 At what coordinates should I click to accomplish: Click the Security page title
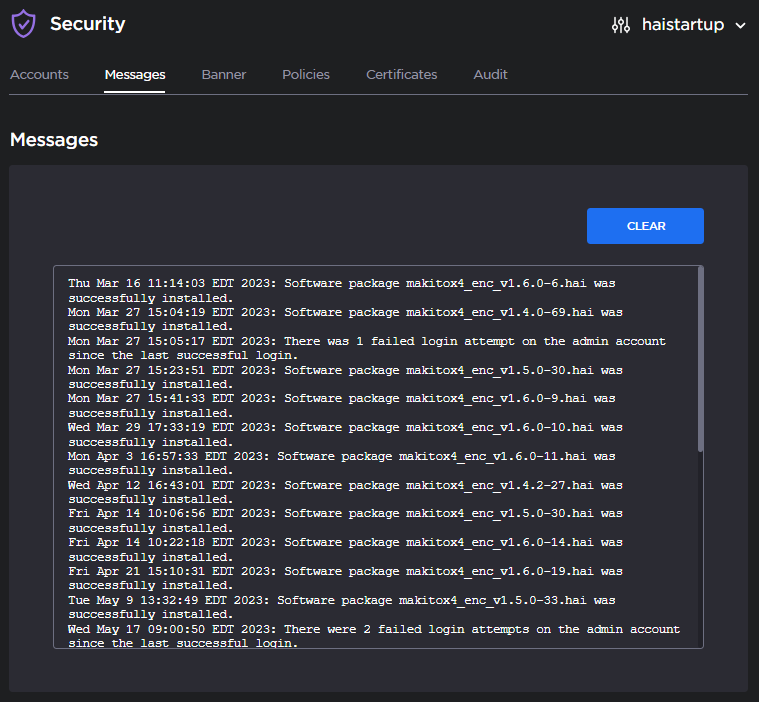(x=88, y=24)
